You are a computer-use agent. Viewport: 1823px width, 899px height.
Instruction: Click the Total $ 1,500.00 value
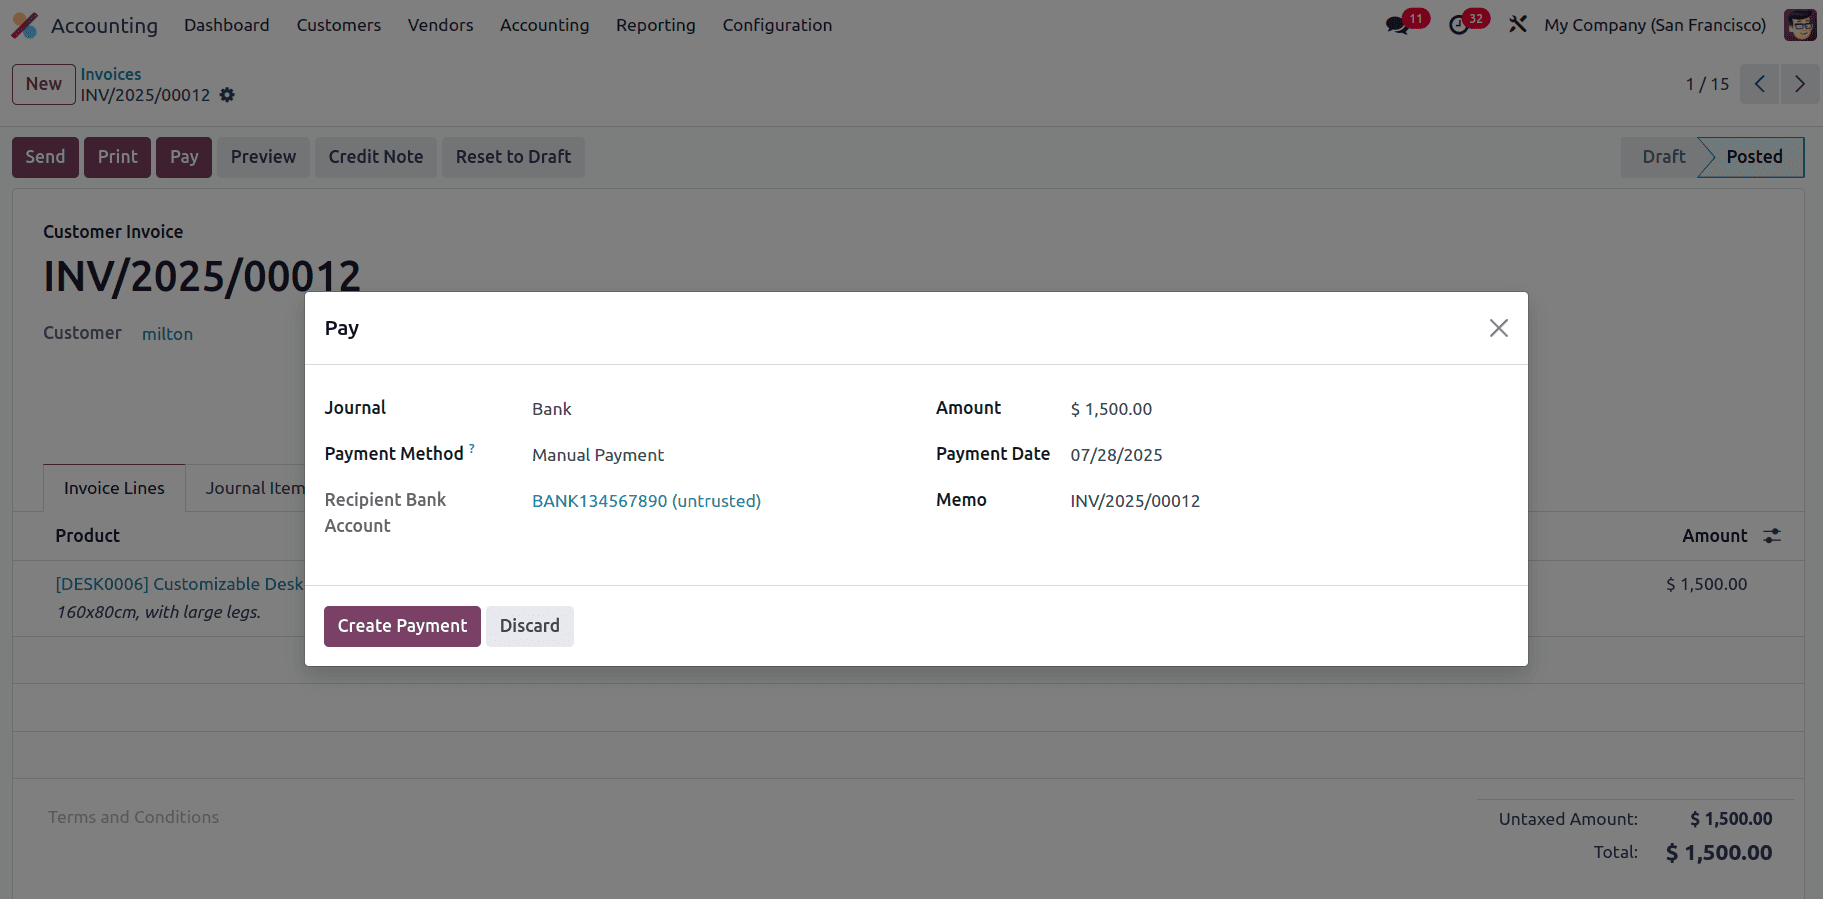[x=1719, y=853]
